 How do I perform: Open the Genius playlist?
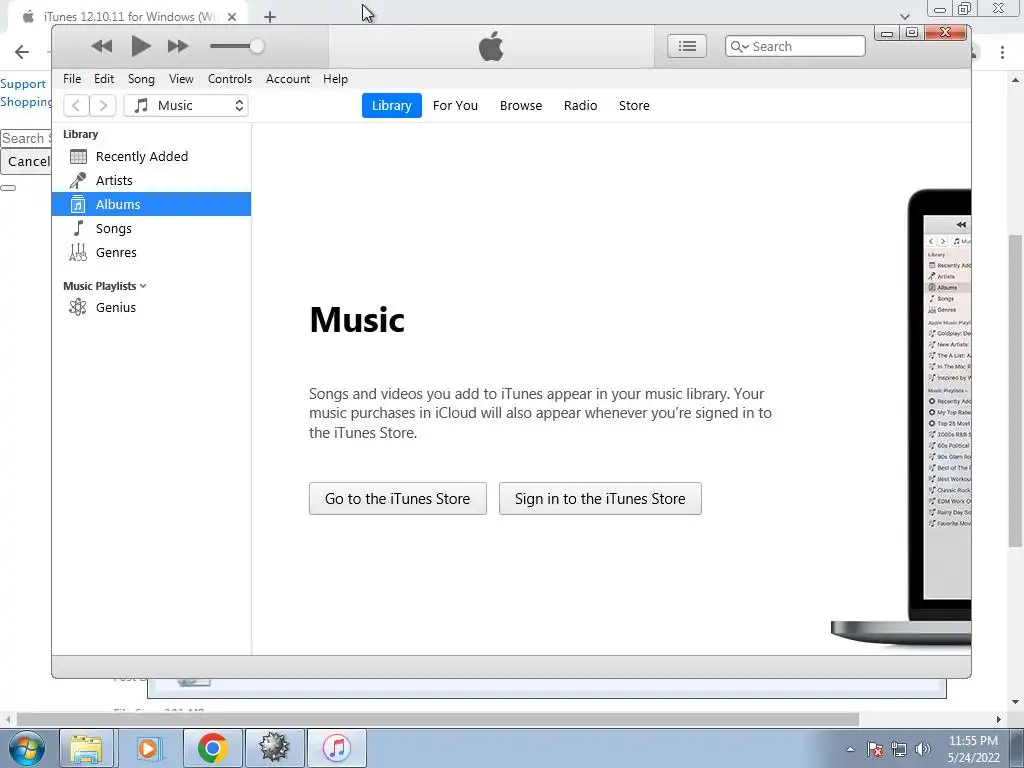pos(152,308)
